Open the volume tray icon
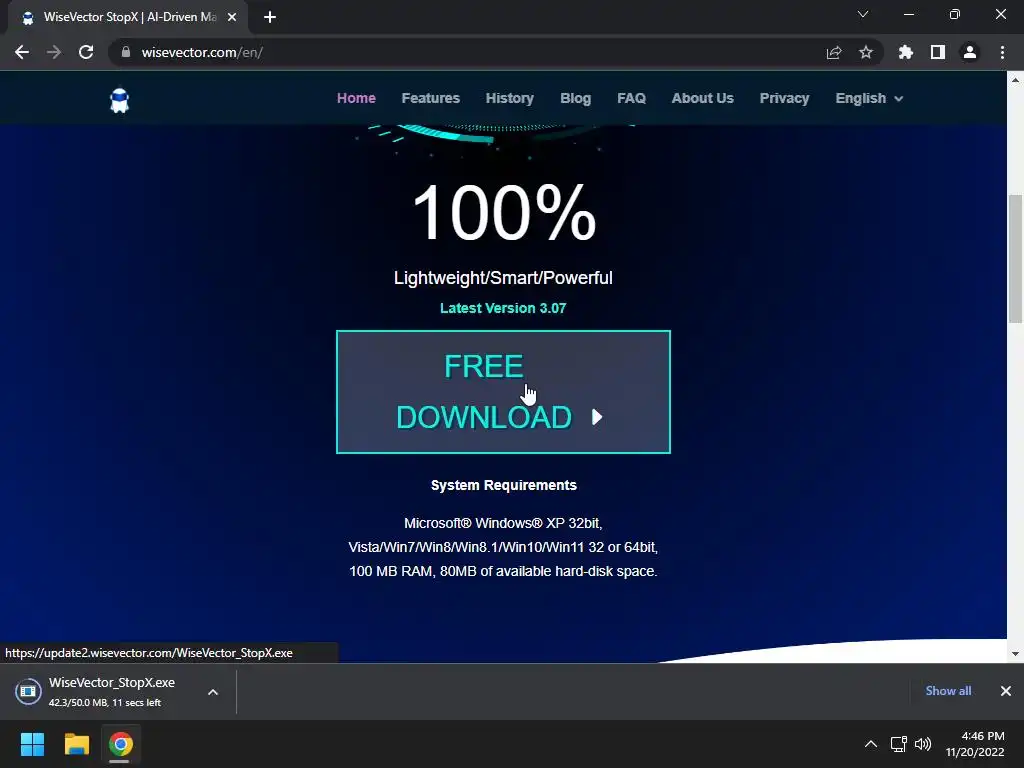This screenshot has width=1024, height=768. [x=923, y=744]
